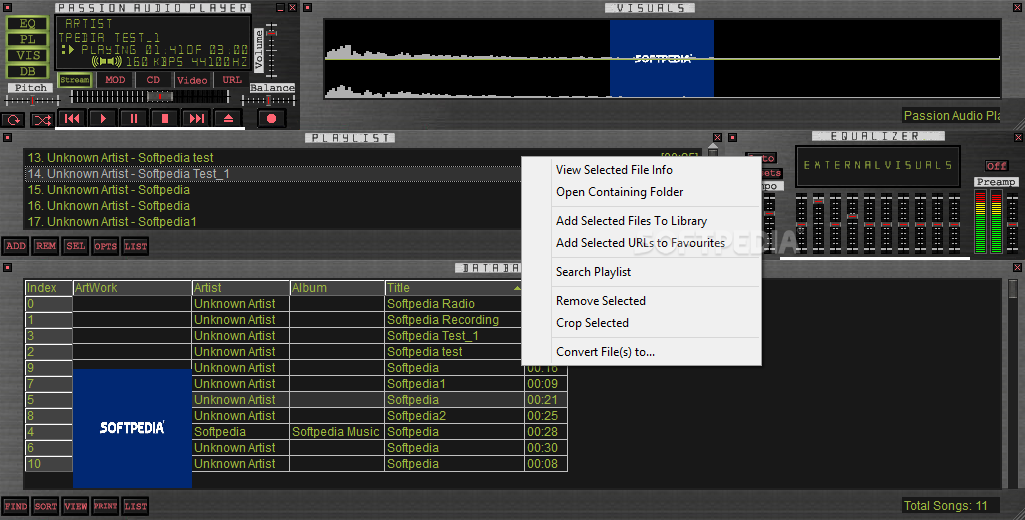The height and width of the screenshot is (520, 1025).
Task: Select playlist row 13 Softpedia test
Action: pyautogui.click(x=362, y=158)
